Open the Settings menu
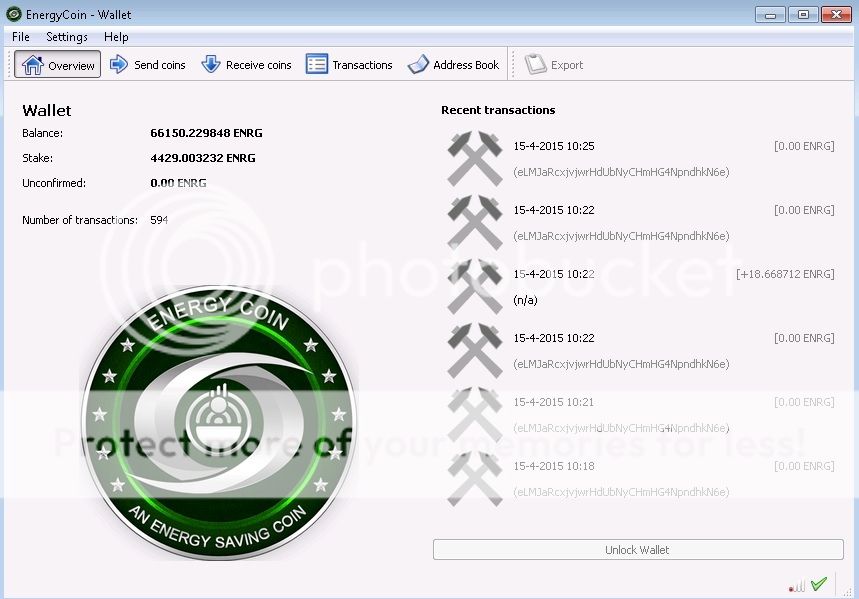Viewport: 859px width, 599px height. coord(67,37)
